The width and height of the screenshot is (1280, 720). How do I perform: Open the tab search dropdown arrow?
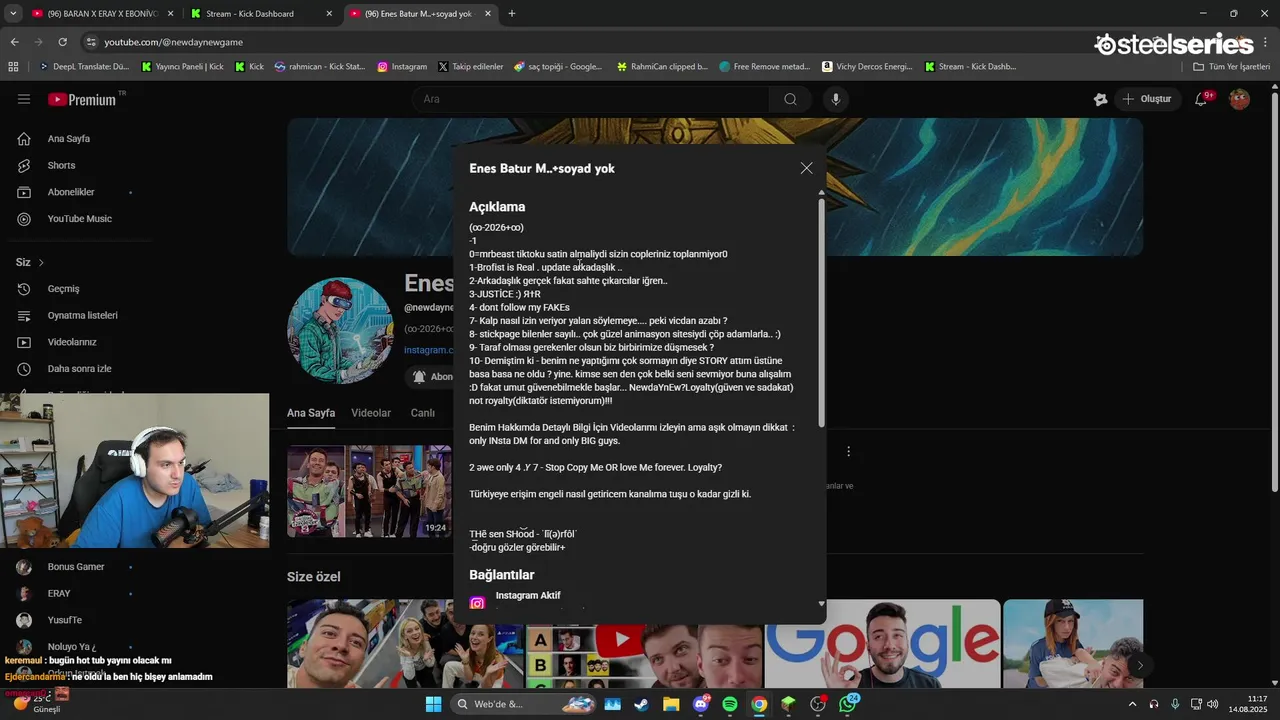[x=13, y=14]
